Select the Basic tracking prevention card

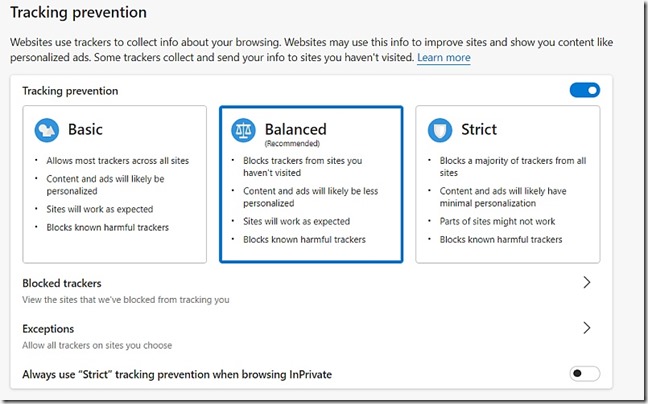point(114,184)
